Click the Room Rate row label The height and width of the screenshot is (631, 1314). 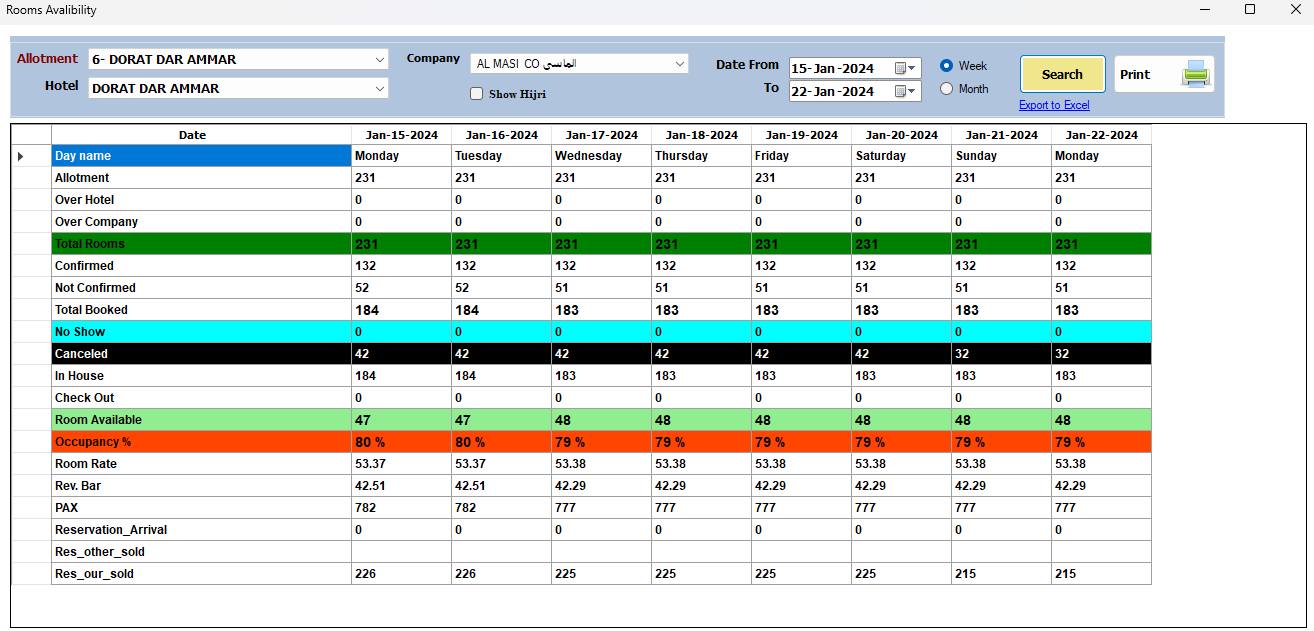point(201,464)
